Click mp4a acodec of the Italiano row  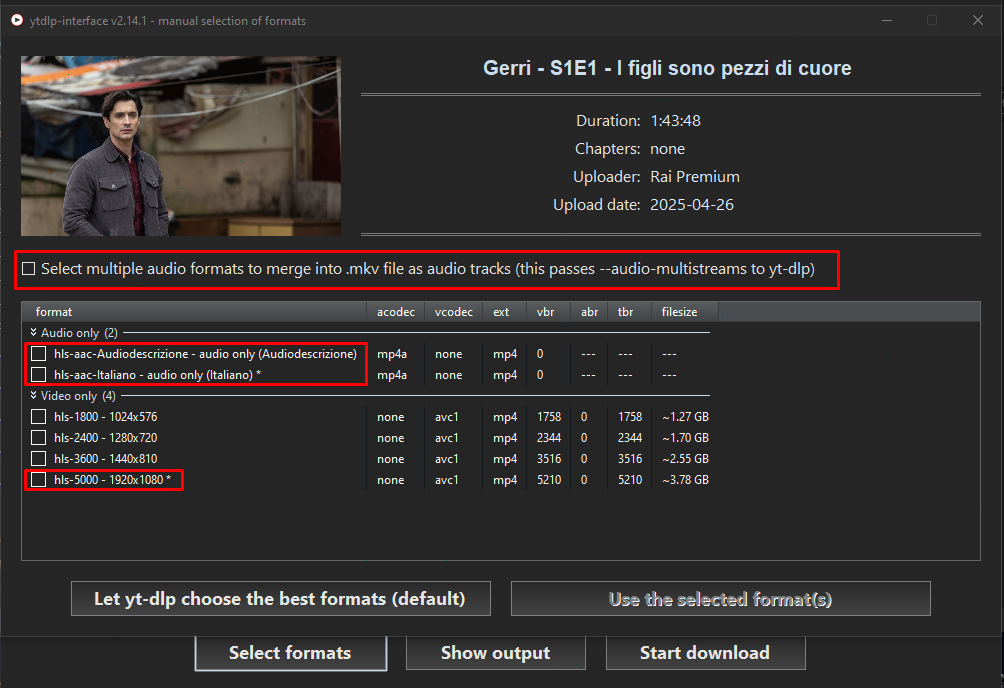click(392, 375)
